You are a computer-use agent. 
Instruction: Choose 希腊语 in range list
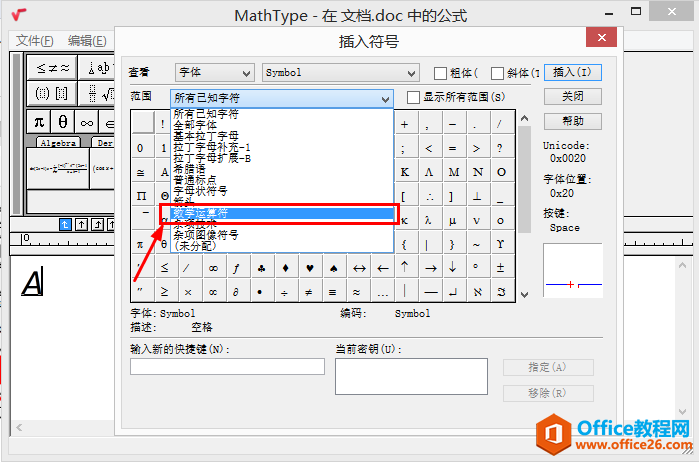[282, 169]
